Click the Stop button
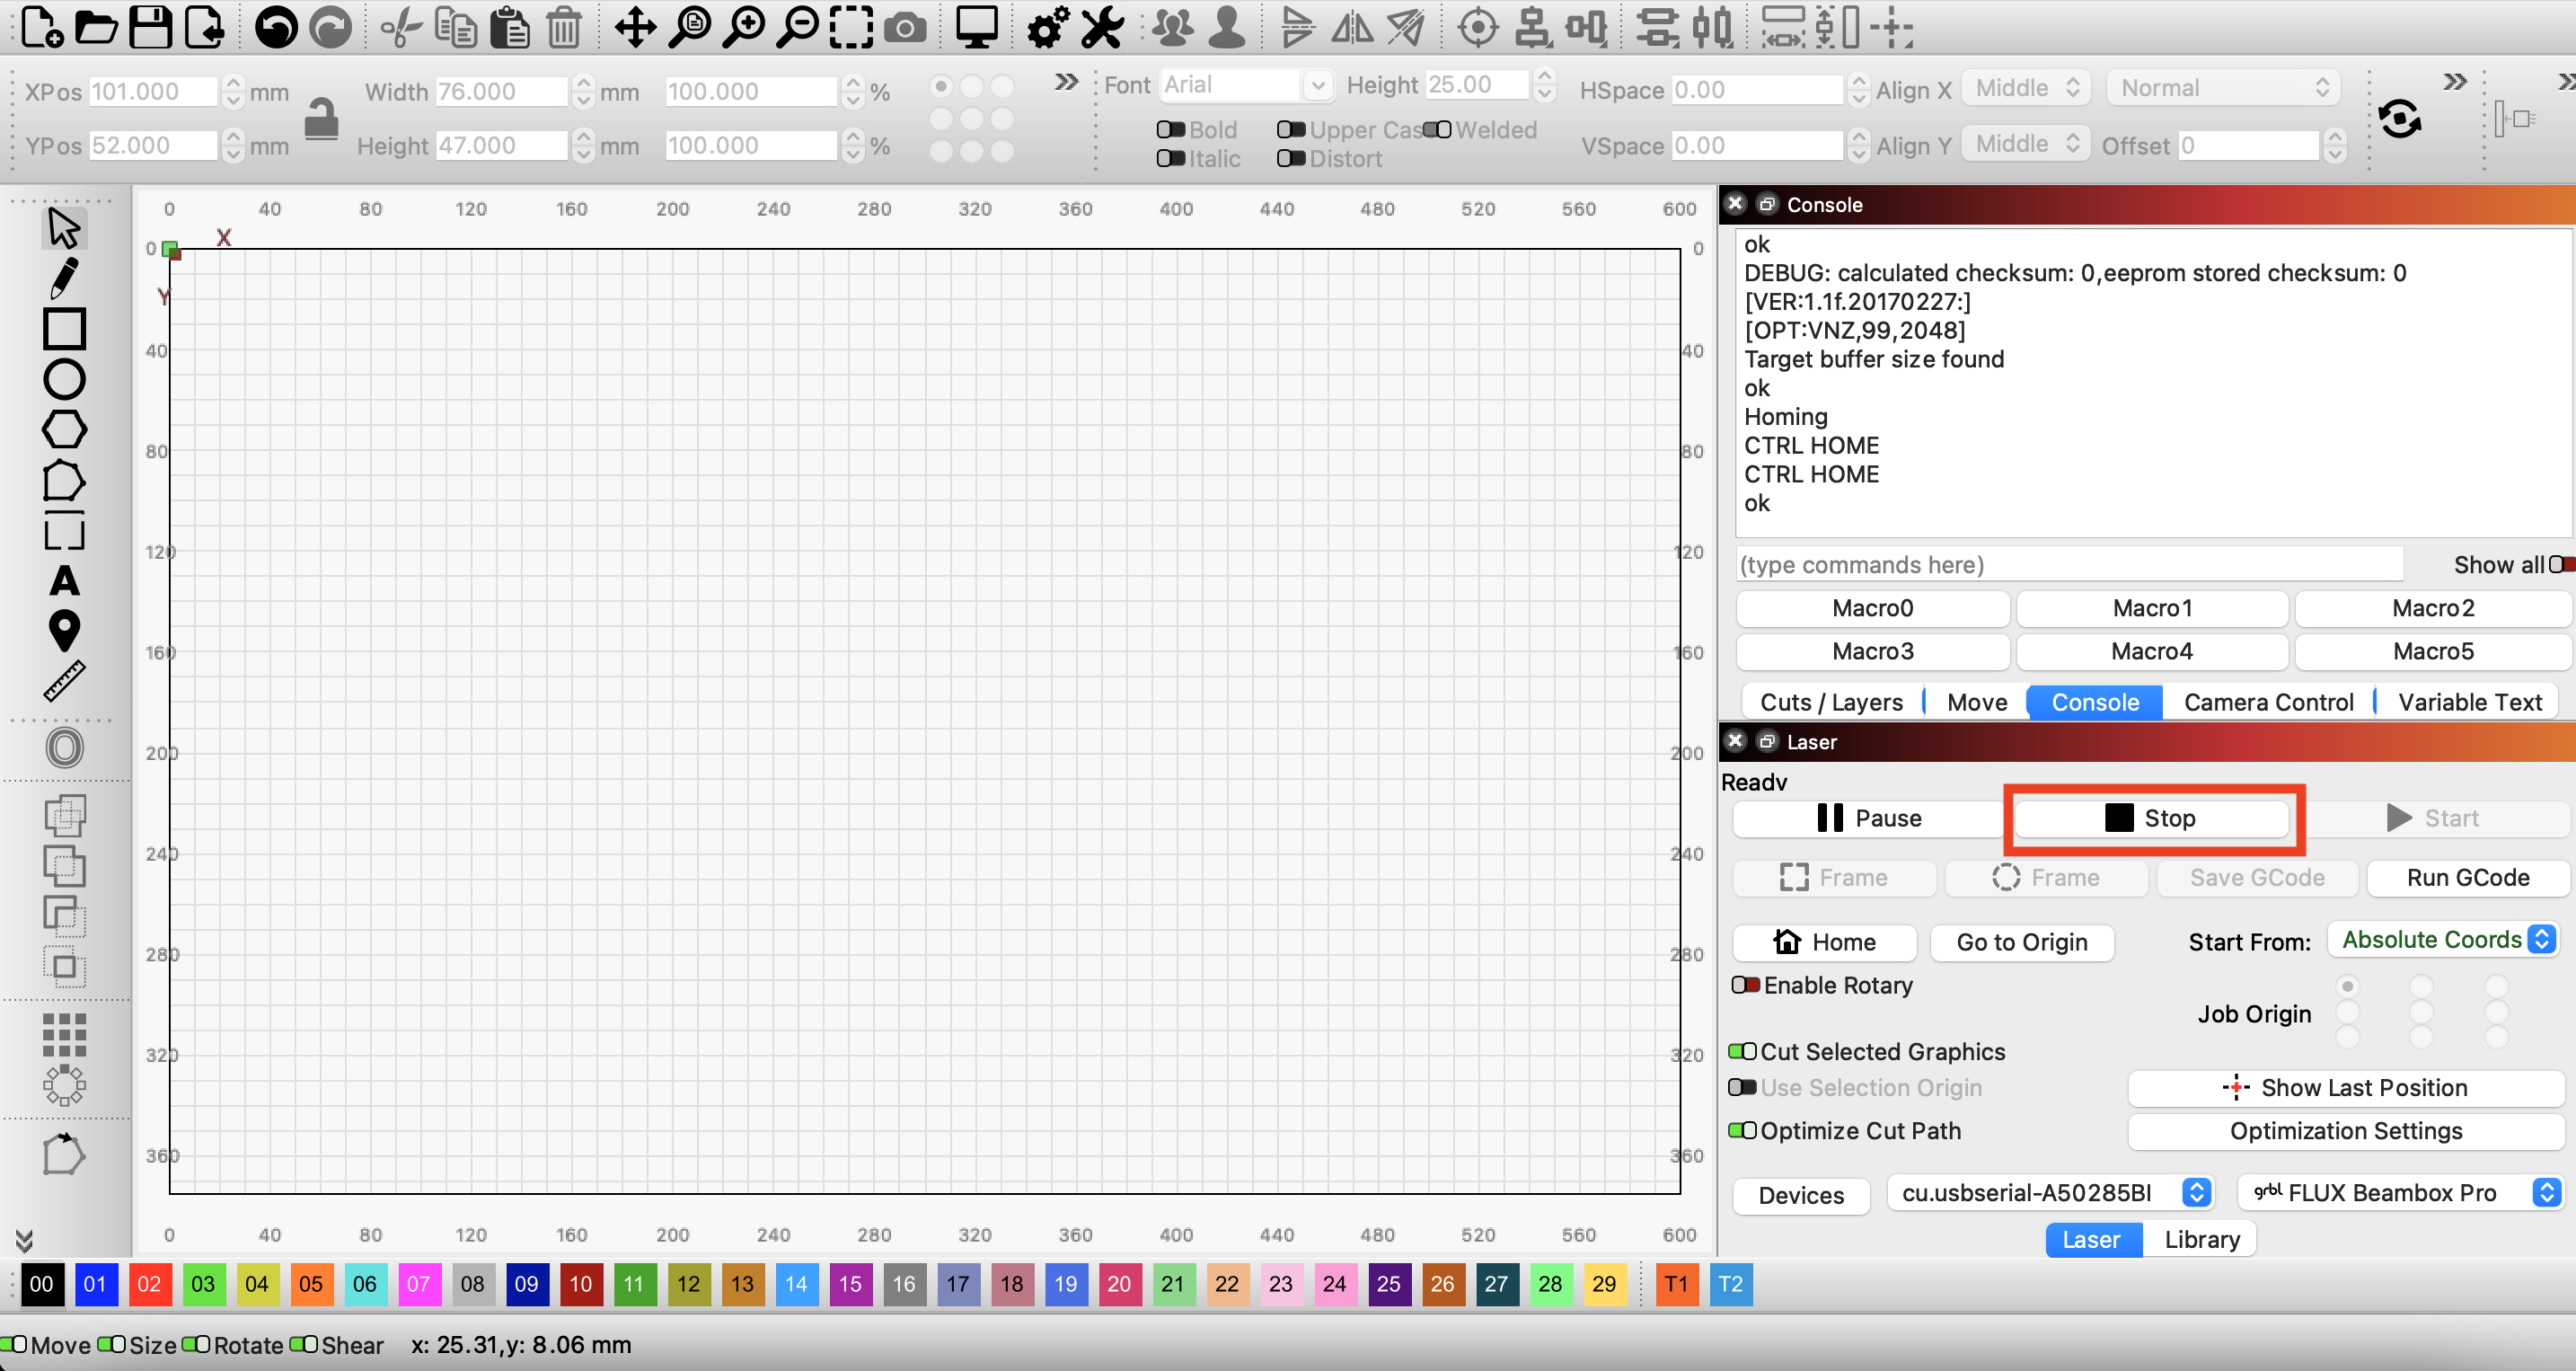Screen dimensions: 2576x1371 [2151, 818]
